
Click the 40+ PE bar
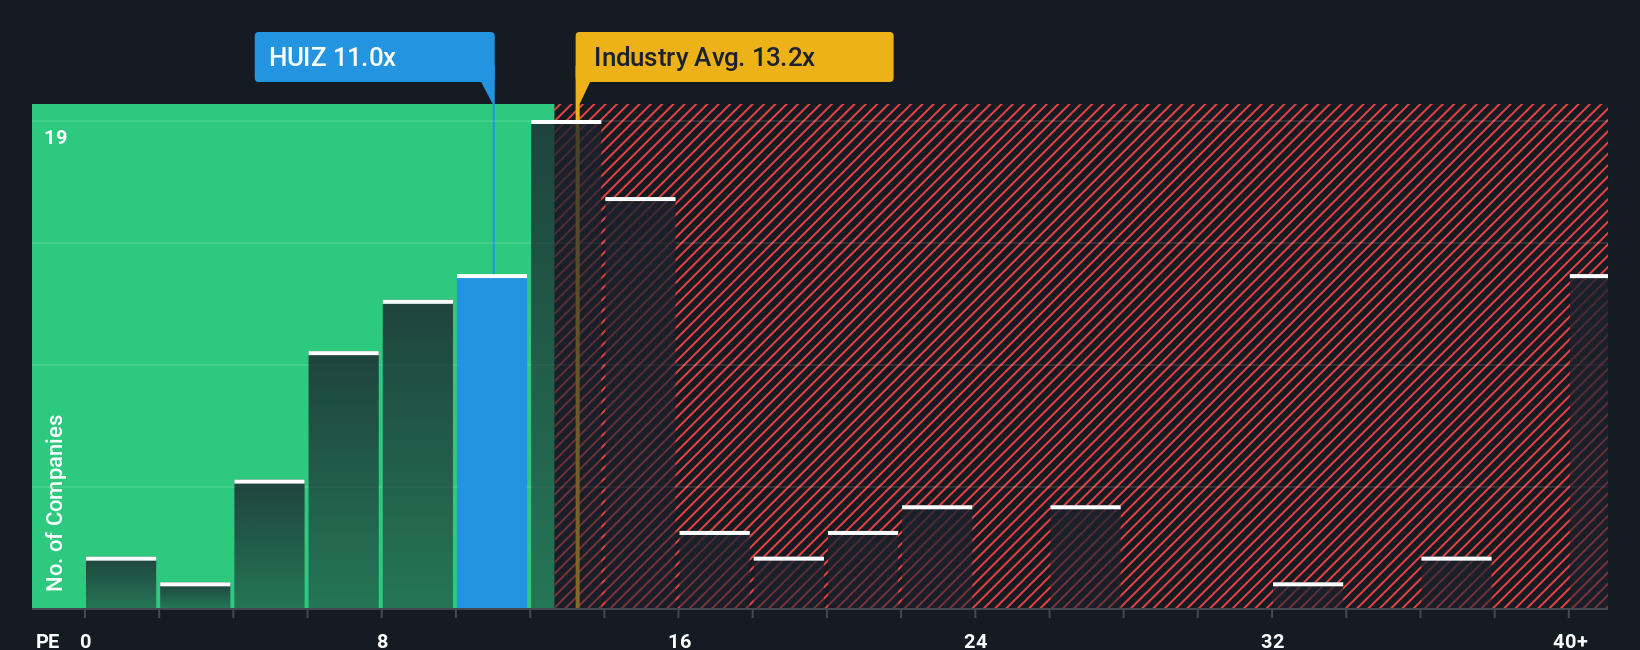click(1589, 441)
